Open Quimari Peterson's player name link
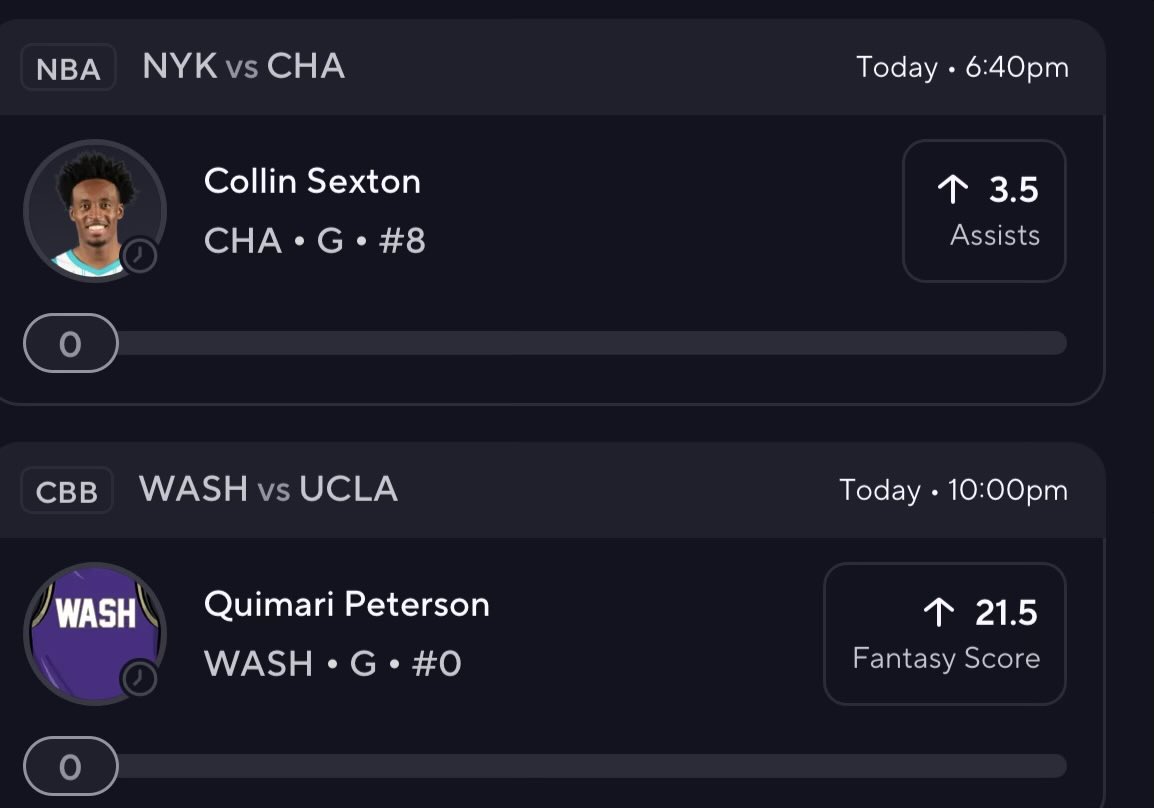This screenshot has height=808, width=1154. [x=346, y=604]
